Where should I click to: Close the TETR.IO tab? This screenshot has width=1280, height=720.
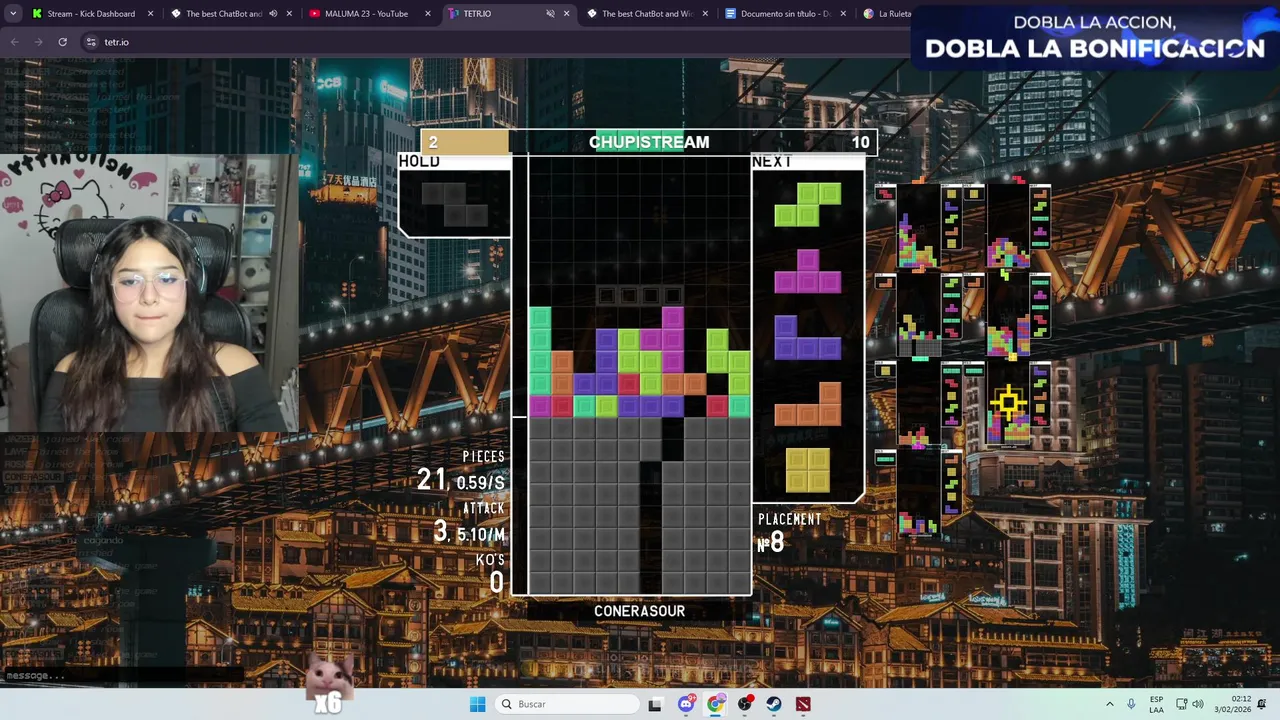pos(566,14)
